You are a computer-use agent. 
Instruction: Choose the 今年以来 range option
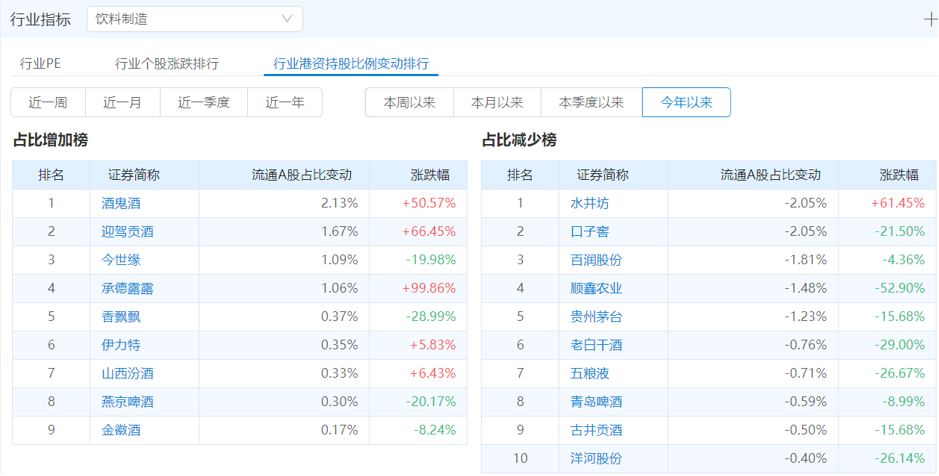coord(686,102)
